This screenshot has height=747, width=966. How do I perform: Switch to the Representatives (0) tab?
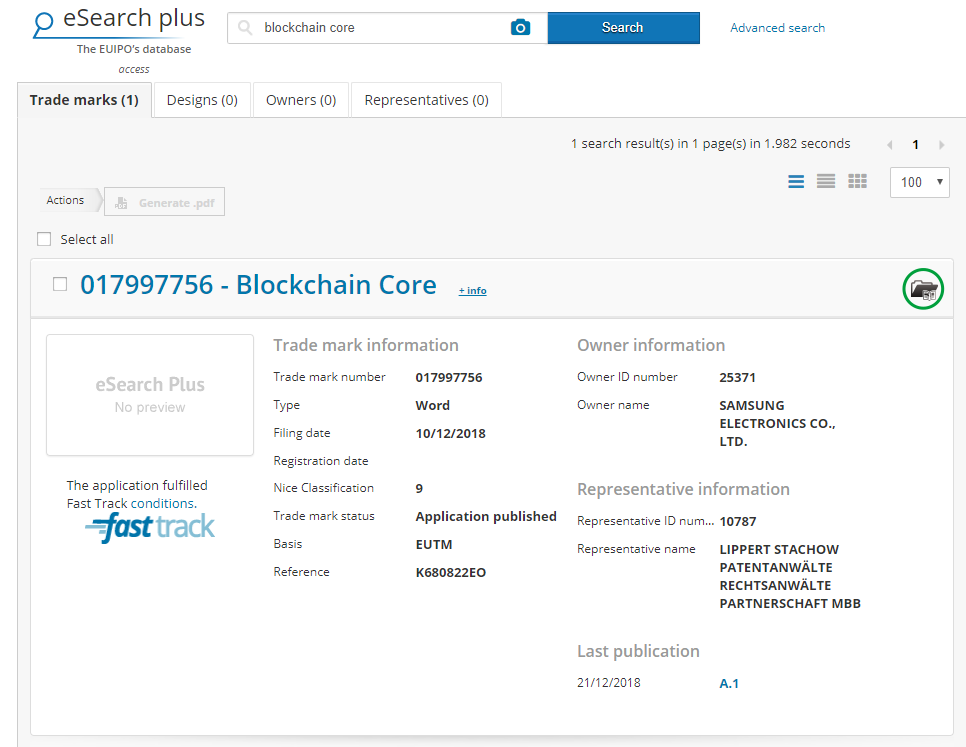(426, 100)
